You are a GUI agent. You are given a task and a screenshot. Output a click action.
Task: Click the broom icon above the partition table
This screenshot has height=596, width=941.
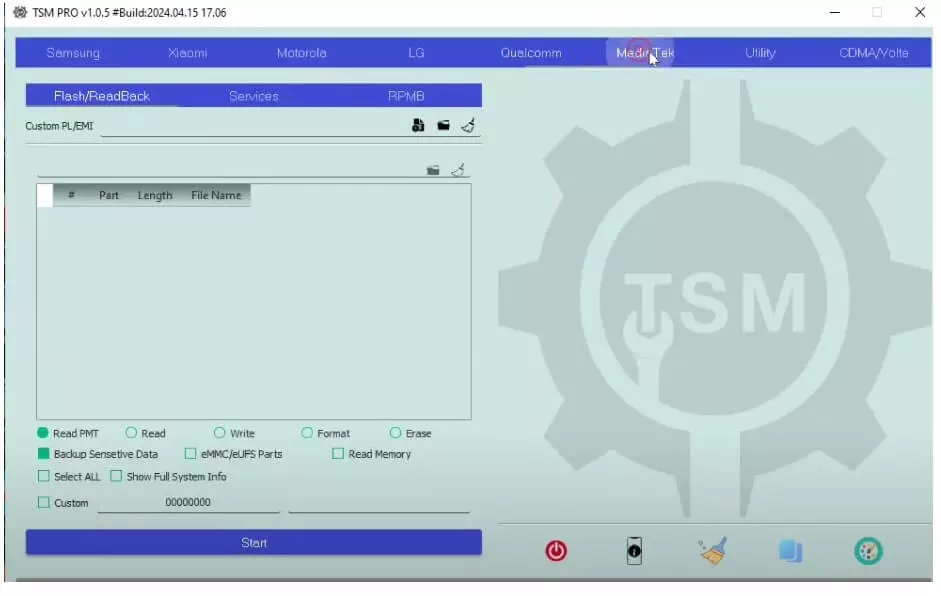point(458,169)
